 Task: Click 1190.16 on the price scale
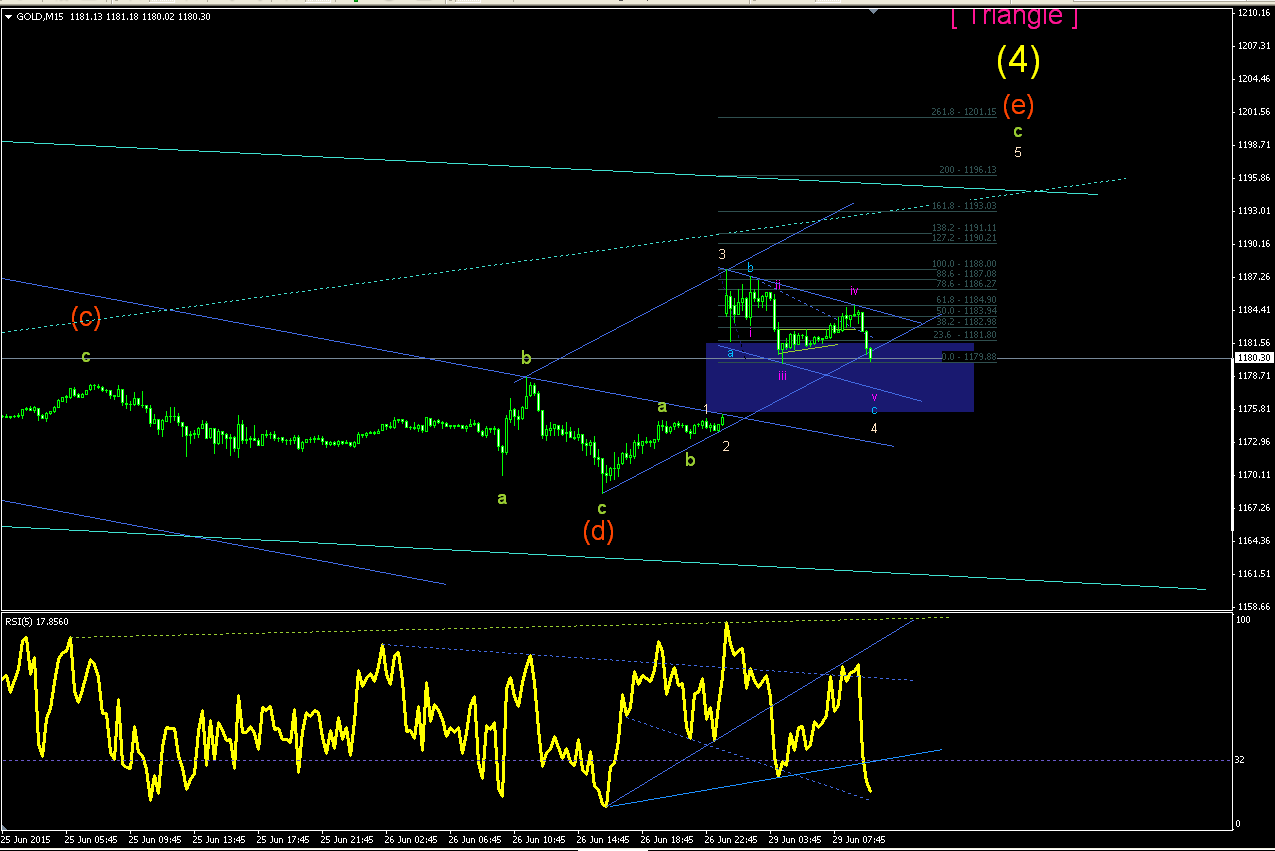point(1254,243)
